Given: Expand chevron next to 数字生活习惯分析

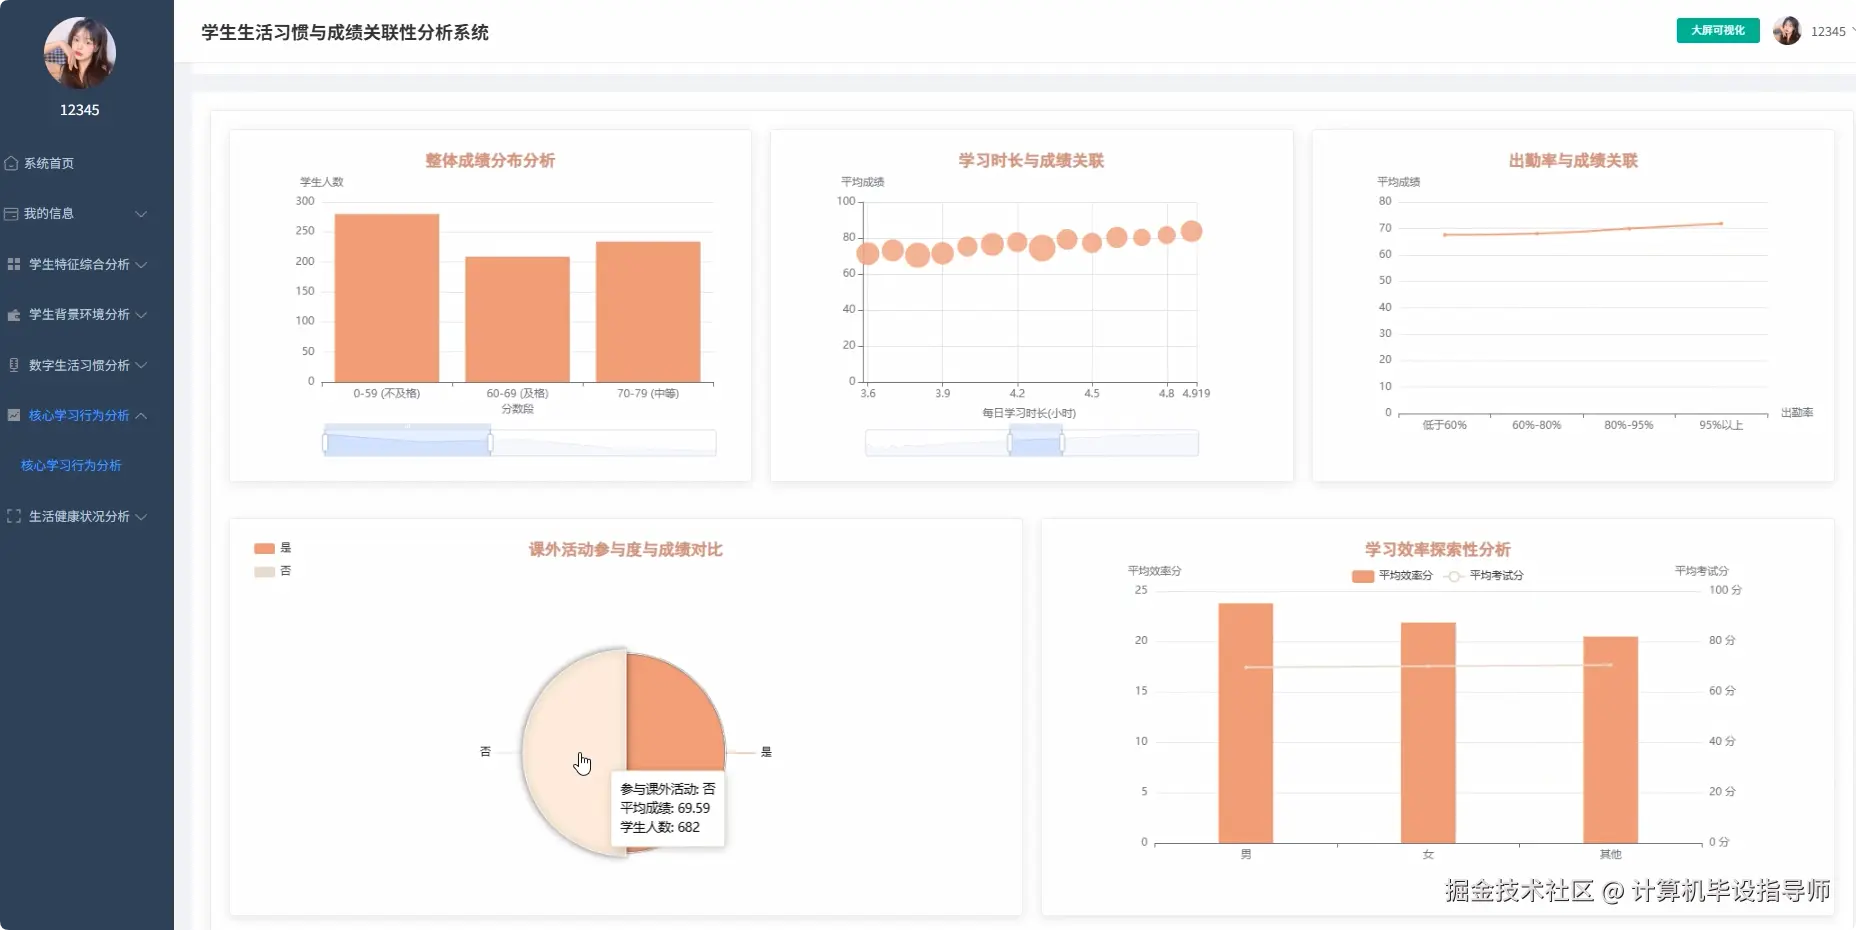Looking at the screenshot, I should pyautogui.click(x=141, y=365).
